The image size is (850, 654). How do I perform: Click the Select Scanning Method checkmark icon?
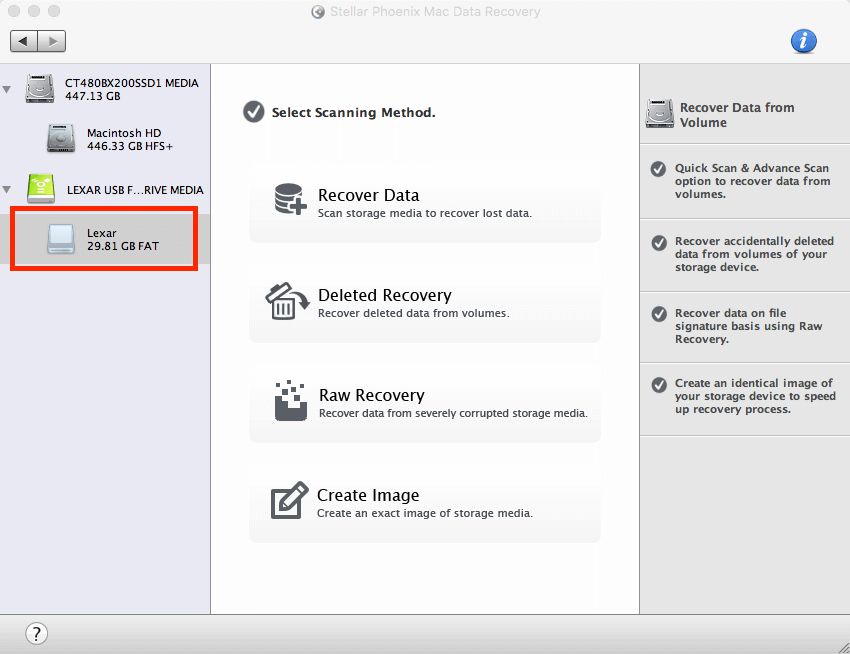tap(254, 112)
